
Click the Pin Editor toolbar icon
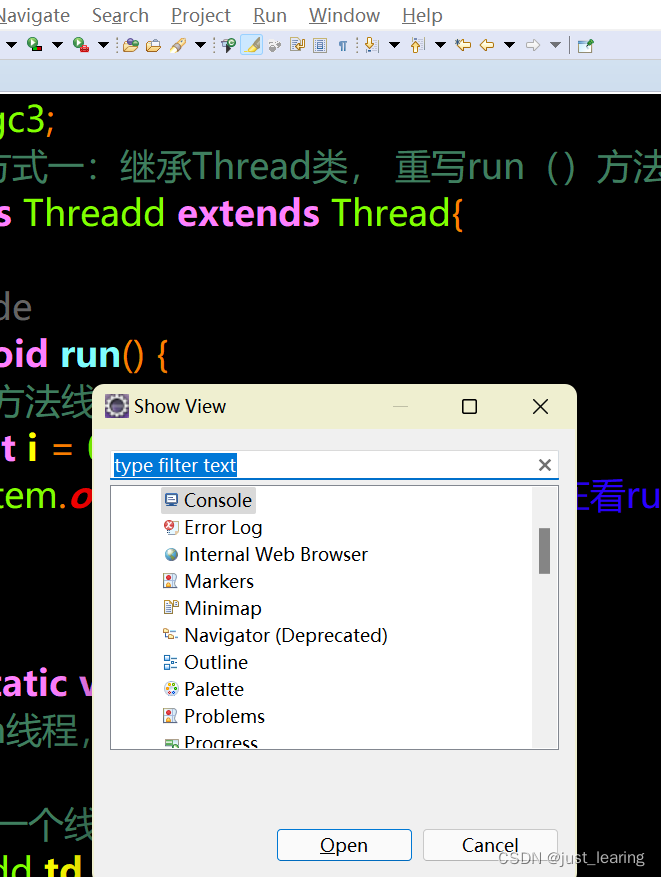pos(585,45)
